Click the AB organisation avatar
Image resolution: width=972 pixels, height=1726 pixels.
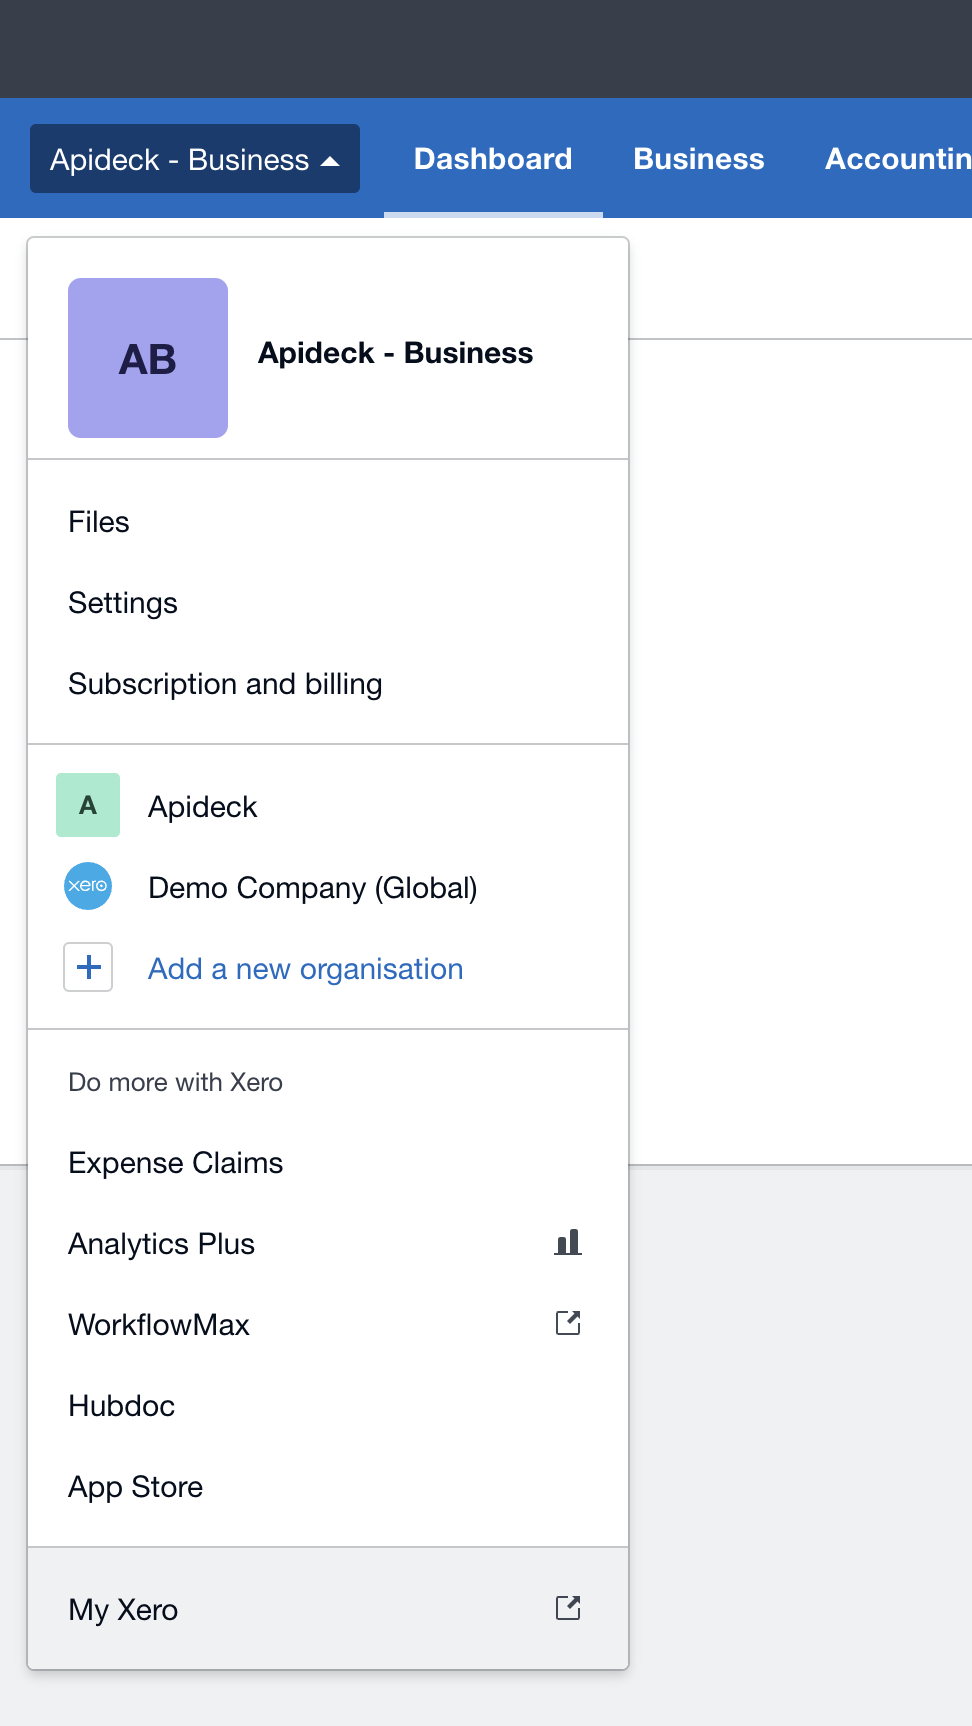[x=148, y=358]
